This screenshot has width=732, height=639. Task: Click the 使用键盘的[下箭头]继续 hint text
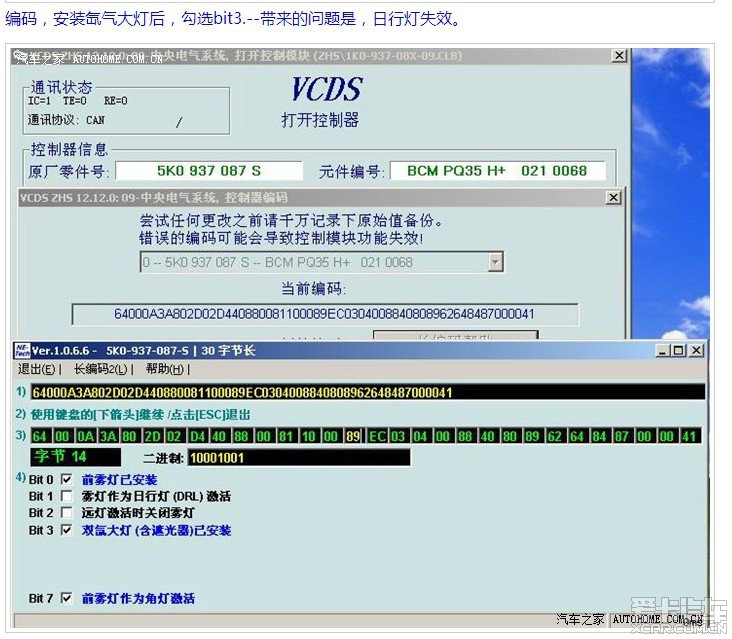[x=140, y=414]
